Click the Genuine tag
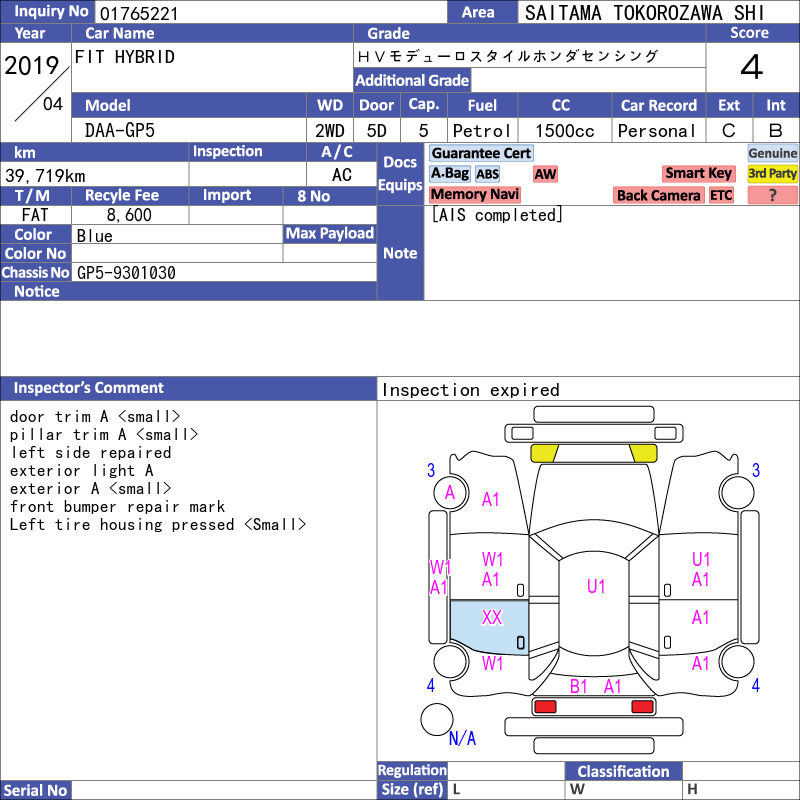 click(772, 153)
